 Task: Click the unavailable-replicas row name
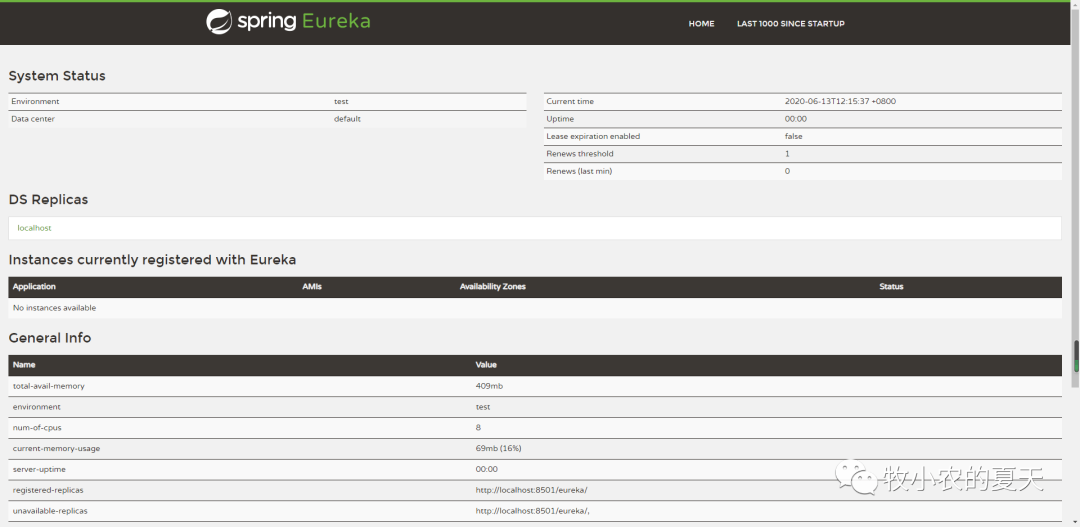[x=50, y=510]
